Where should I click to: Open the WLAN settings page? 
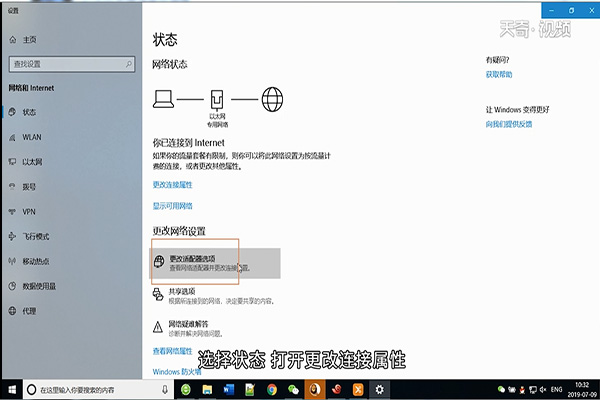pyautogui.click(x=31, y=137)
